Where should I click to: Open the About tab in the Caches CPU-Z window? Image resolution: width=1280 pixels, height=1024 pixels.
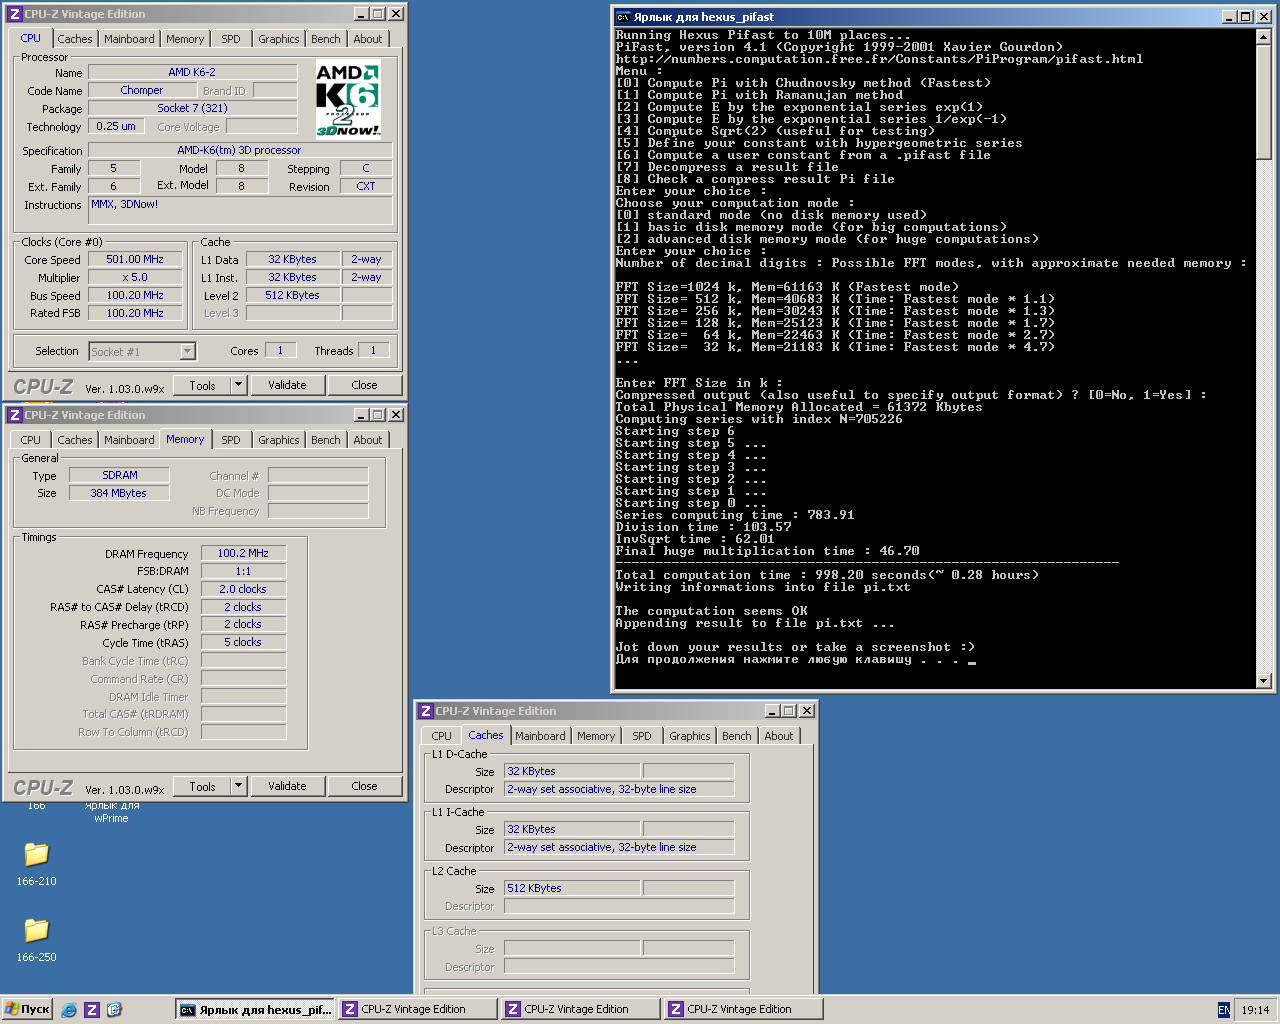coord(778,736)
